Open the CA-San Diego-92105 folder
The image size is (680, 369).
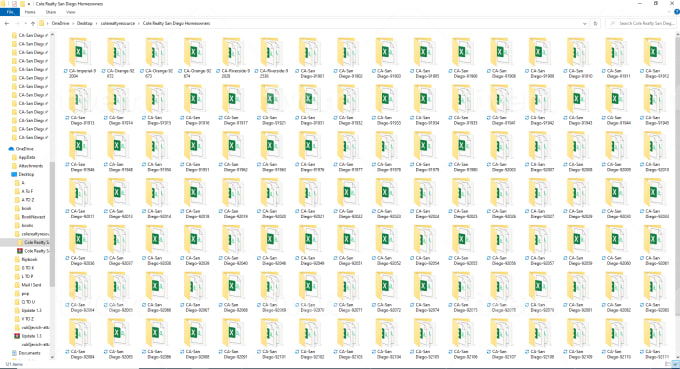[426, 340]
